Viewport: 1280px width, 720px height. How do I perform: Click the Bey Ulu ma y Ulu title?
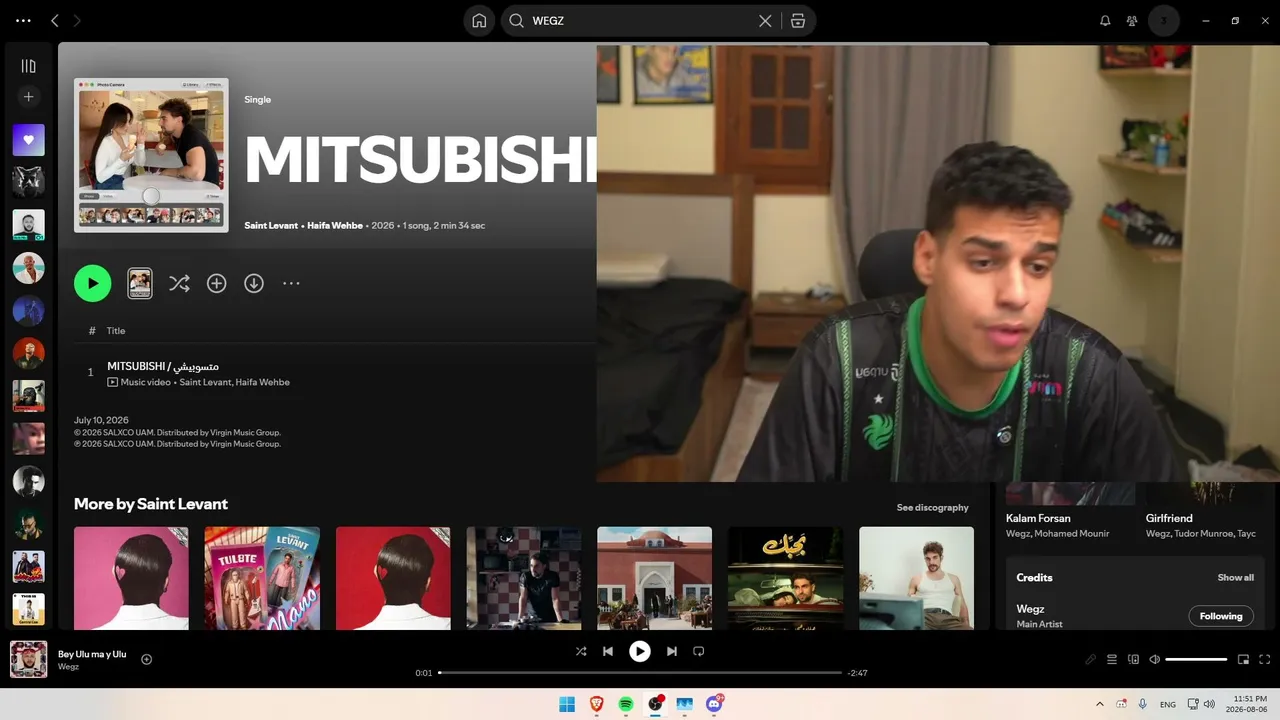click(x=92, y=654)
